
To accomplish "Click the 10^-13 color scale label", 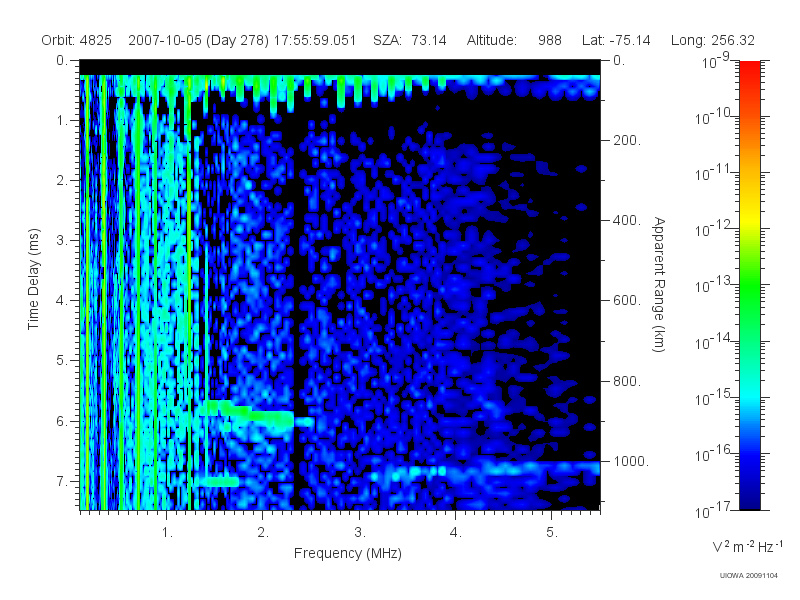I will [x=715, y=286].
